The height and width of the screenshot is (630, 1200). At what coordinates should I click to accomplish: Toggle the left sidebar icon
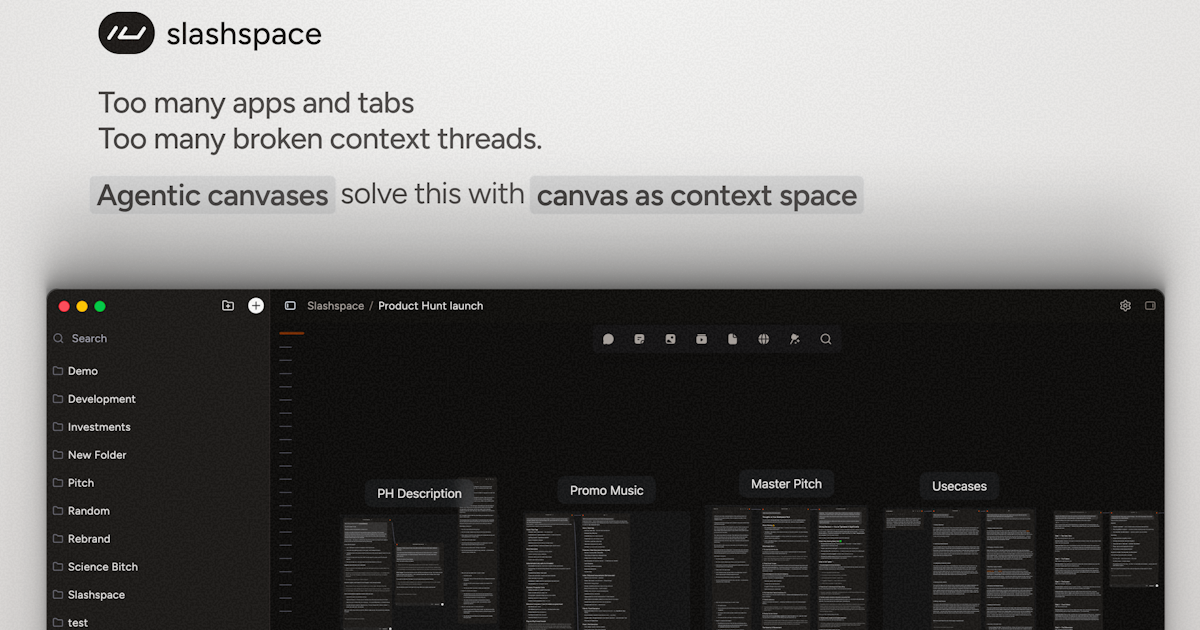pos(290,306)
